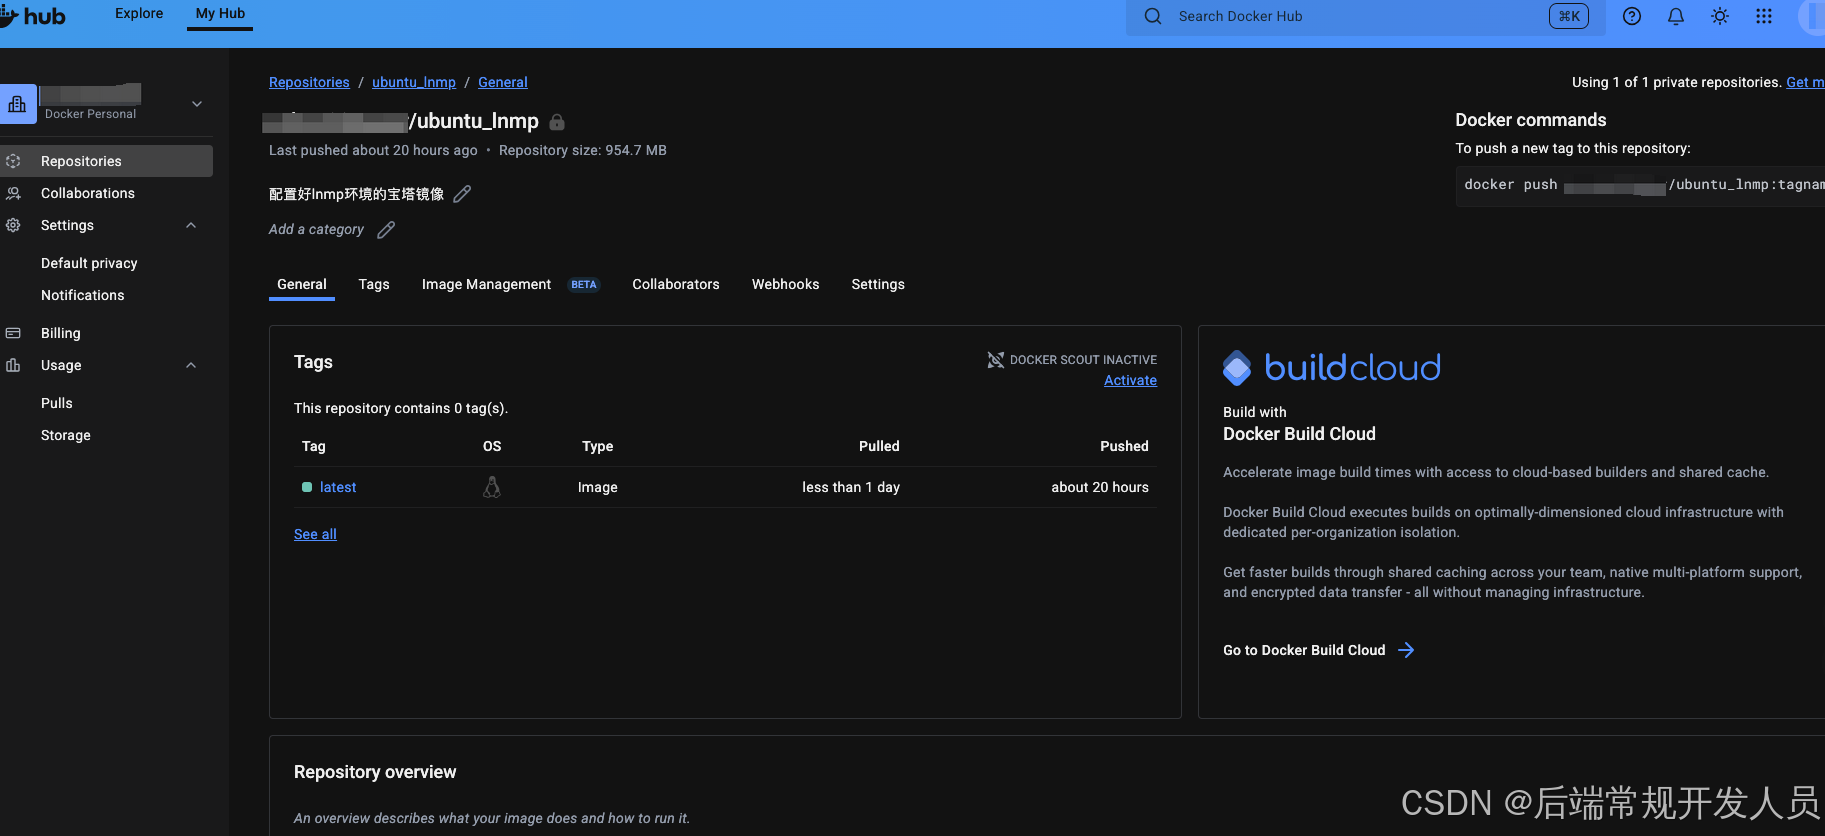Click the Repositories sidebar icon
This screenshot has height=836, width=1825.
click(13, 161)
